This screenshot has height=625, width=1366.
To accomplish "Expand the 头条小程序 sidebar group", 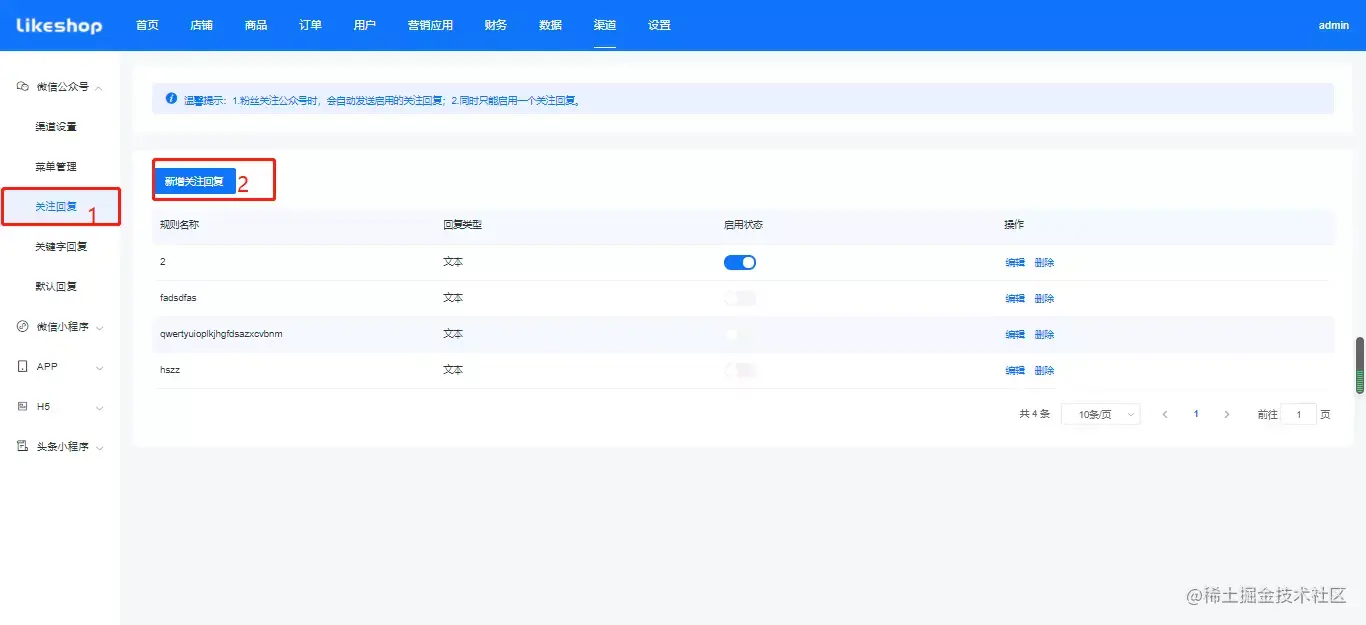I will tap(99, 447).
